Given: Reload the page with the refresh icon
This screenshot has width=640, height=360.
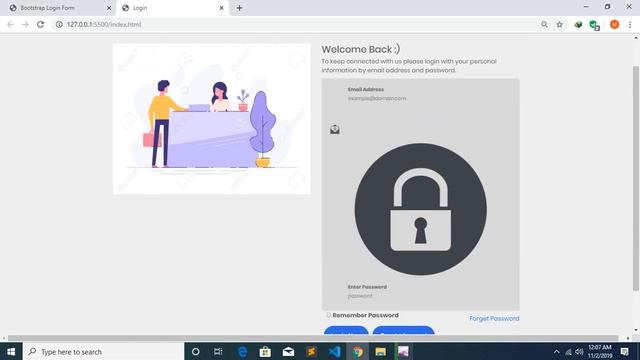Looking at the screenshot, I should click(40, 24).
